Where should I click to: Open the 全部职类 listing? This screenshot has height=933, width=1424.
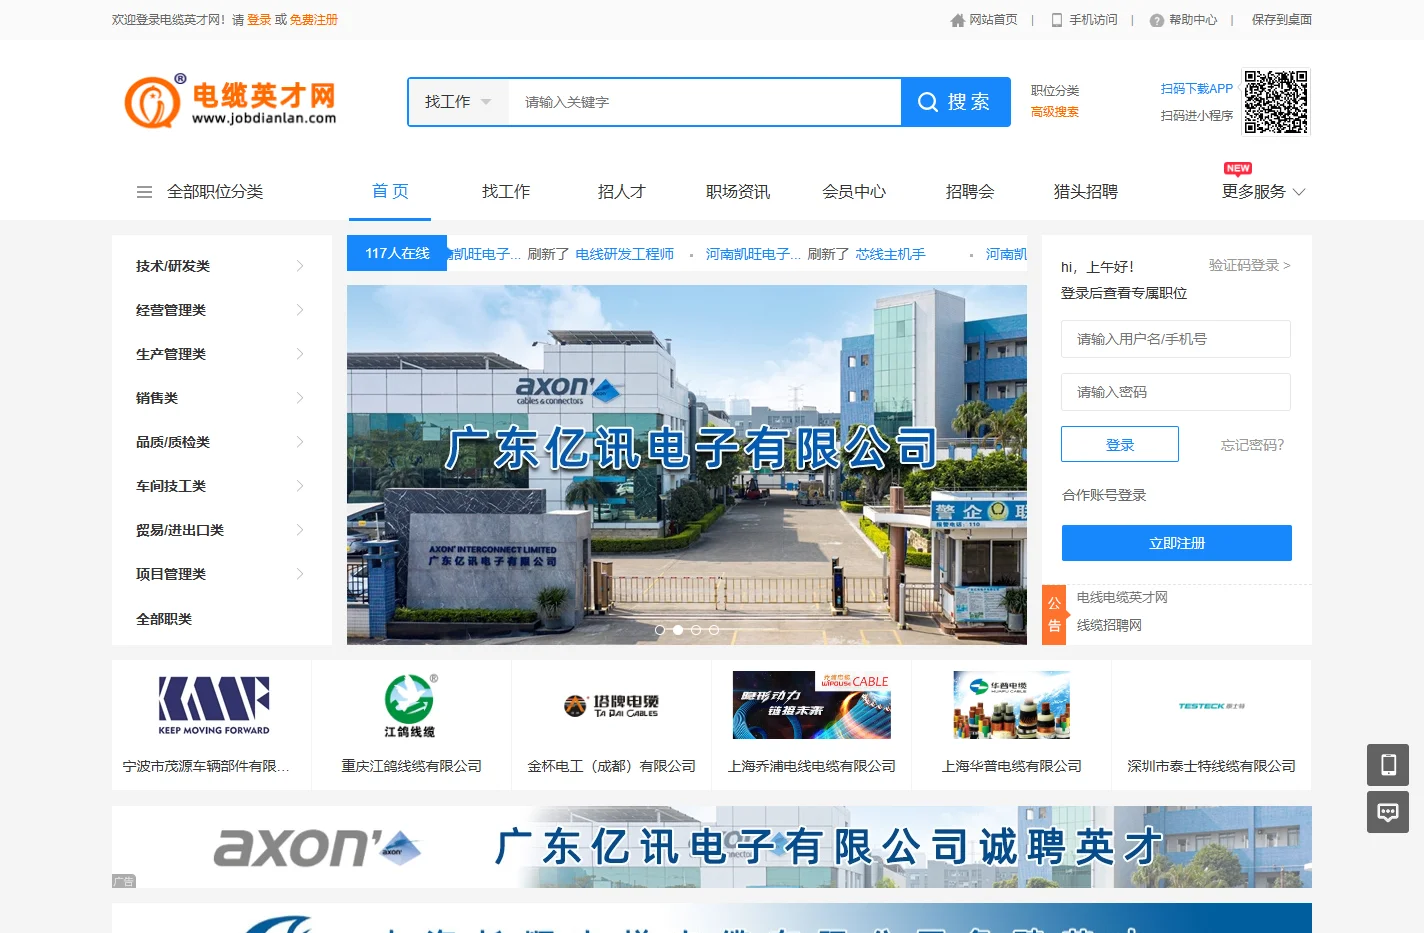tap(164, 619)
